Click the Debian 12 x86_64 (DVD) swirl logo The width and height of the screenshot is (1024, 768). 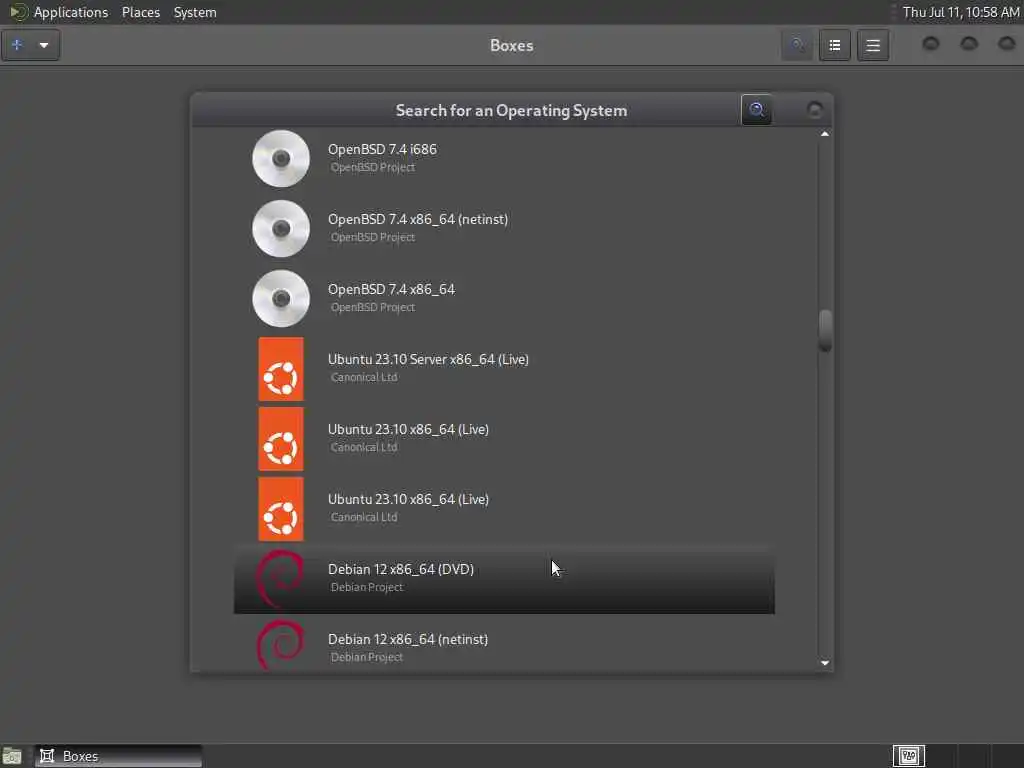[x=280, y=578]
